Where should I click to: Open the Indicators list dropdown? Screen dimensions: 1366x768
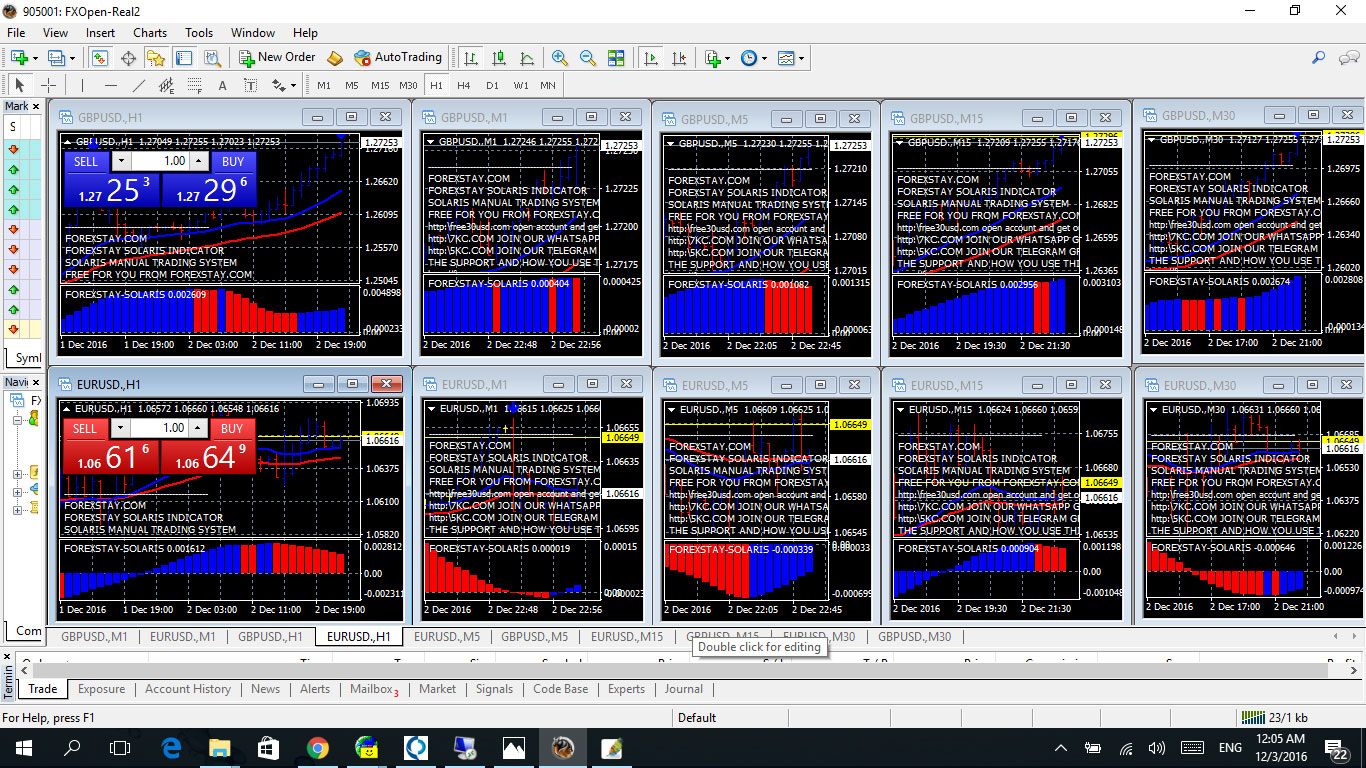tap(727, 58)
